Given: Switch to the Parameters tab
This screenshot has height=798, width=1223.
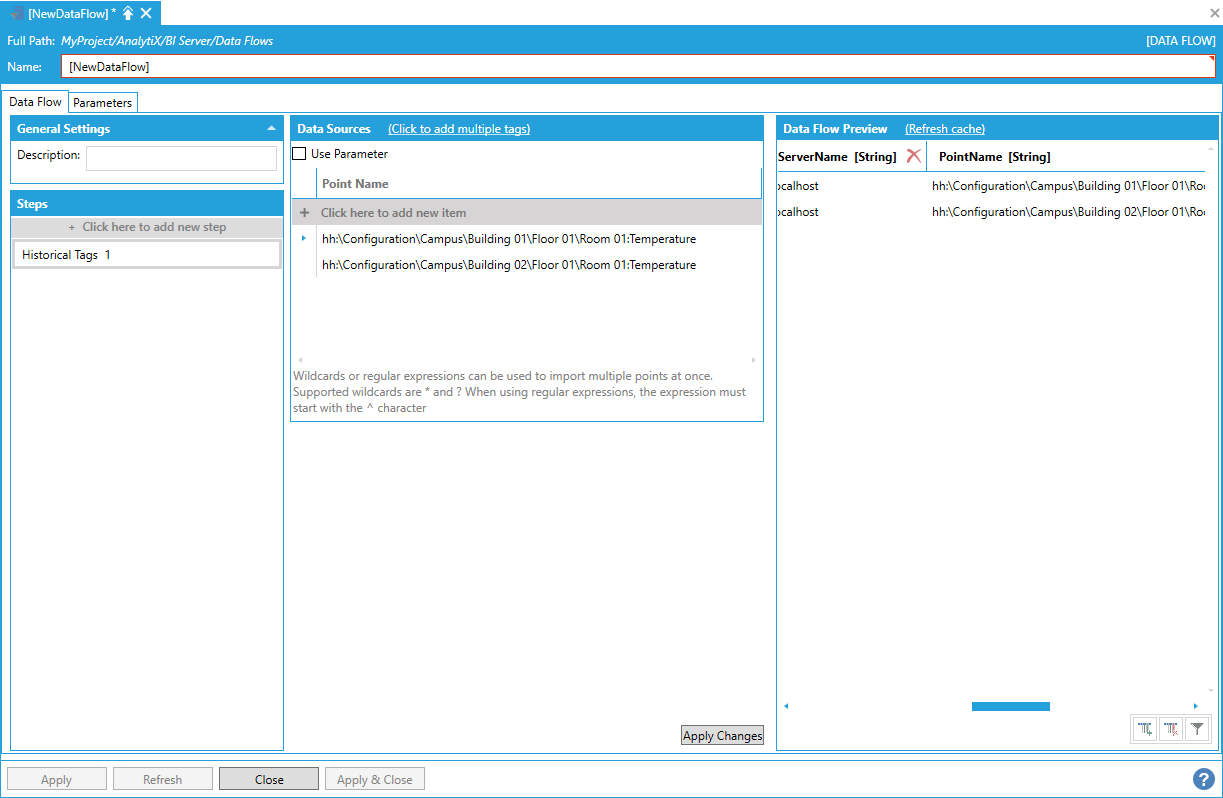Looking at the screenshot, I should 102,103.
